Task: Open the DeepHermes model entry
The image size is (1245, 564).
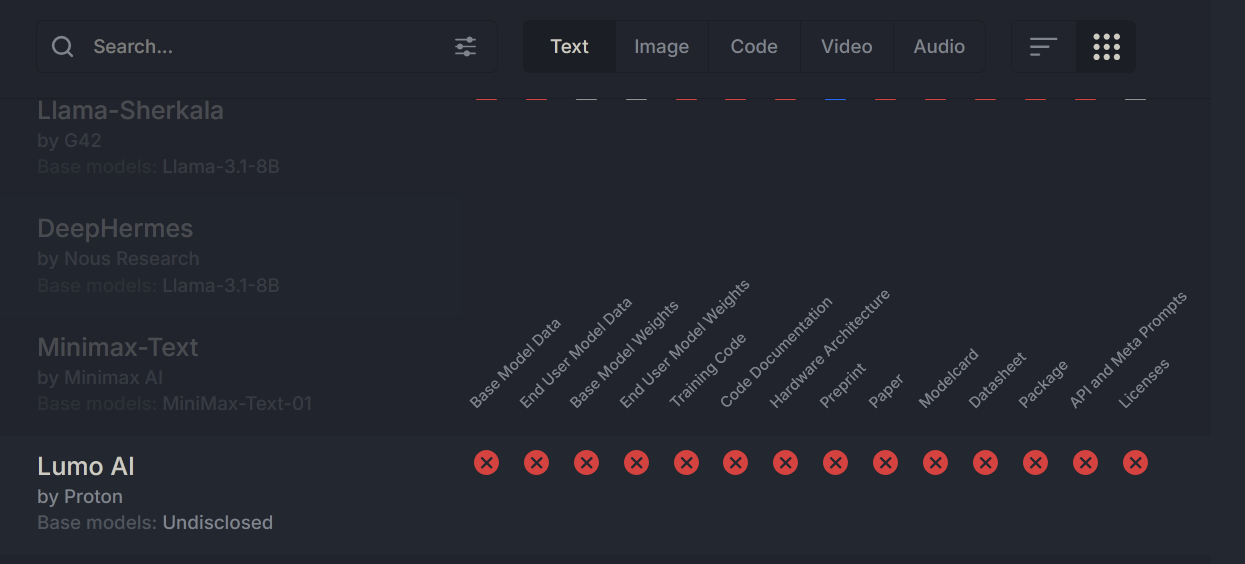Action: click(115, 228)
